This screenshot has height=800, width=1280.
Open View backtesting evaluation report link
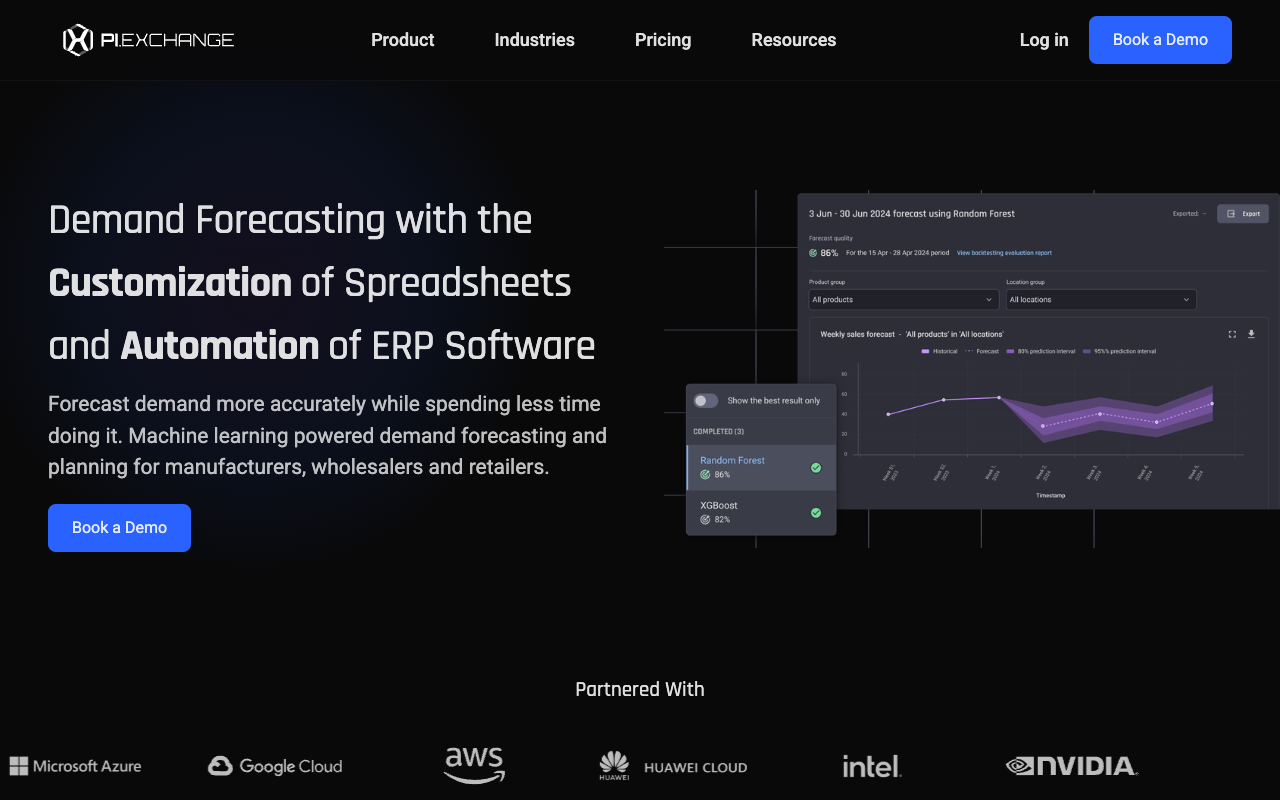click(1004, 253)
